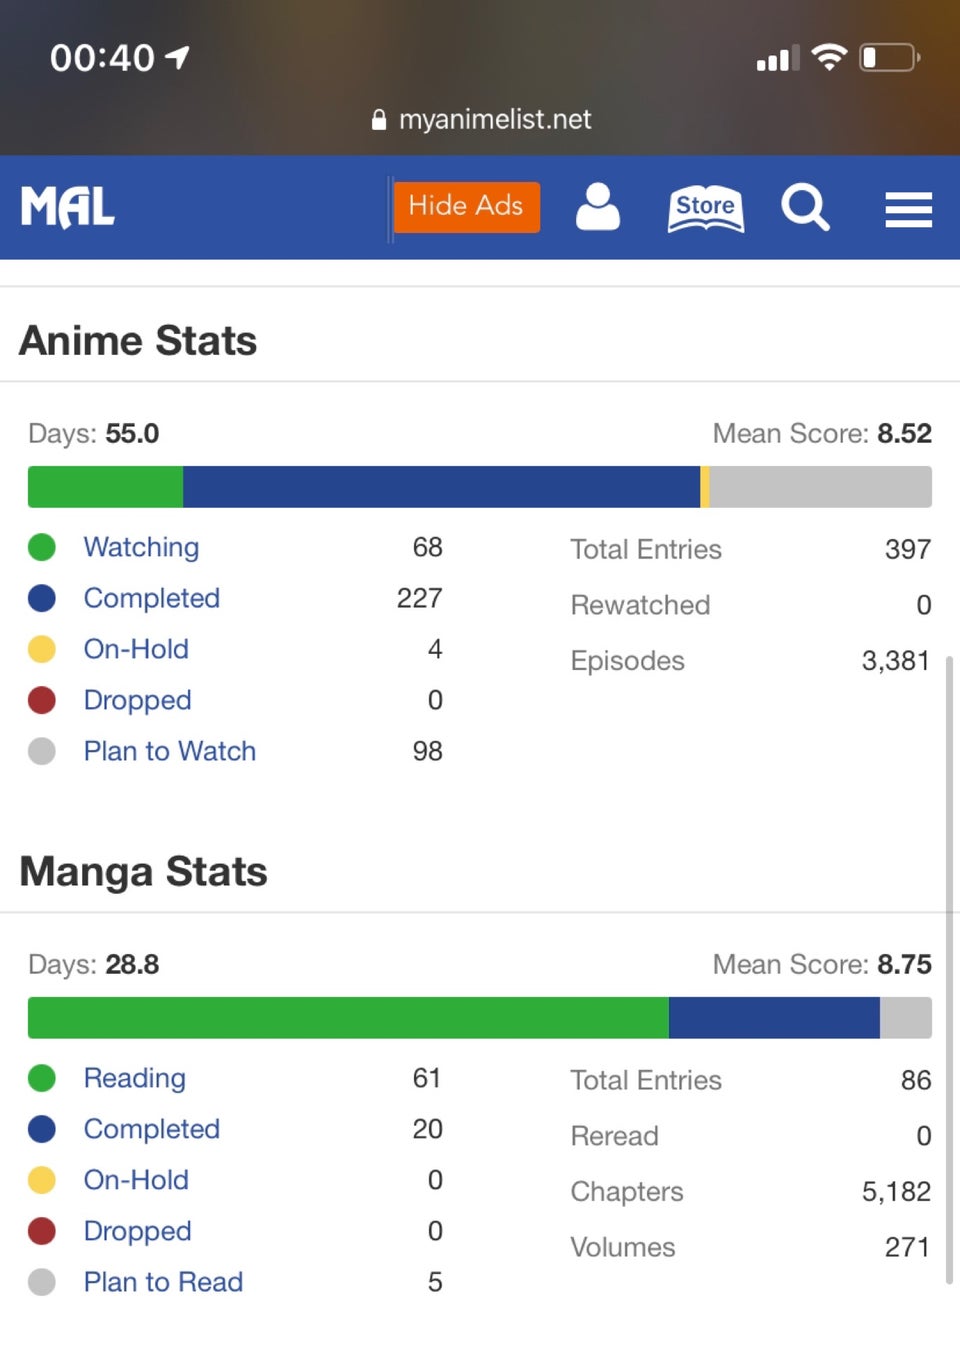
Task: Open the manga Completed list
Action: point(152,1129)
